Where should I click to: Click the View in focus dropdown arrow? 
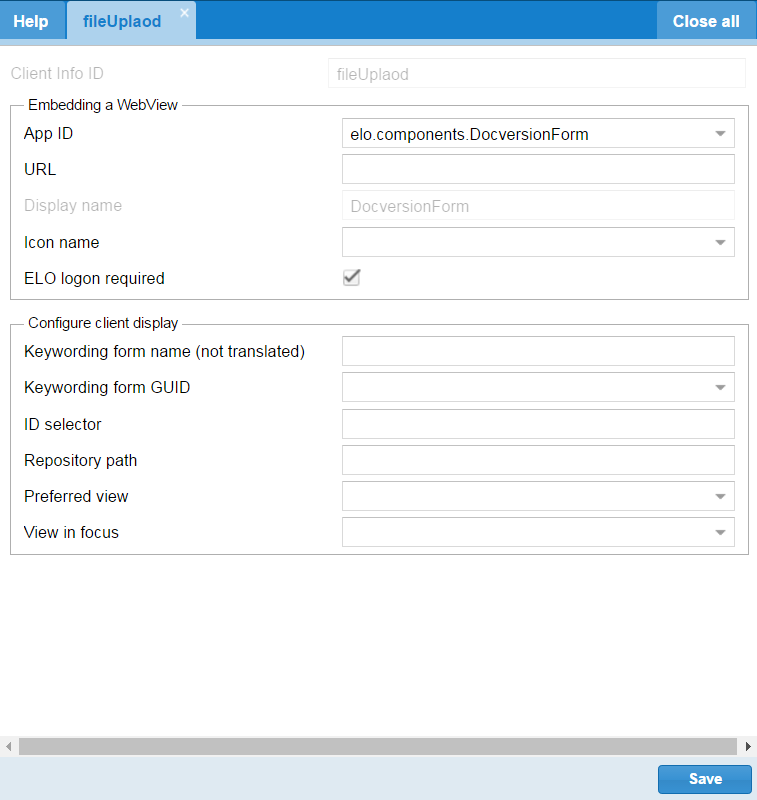pos(719,532)
